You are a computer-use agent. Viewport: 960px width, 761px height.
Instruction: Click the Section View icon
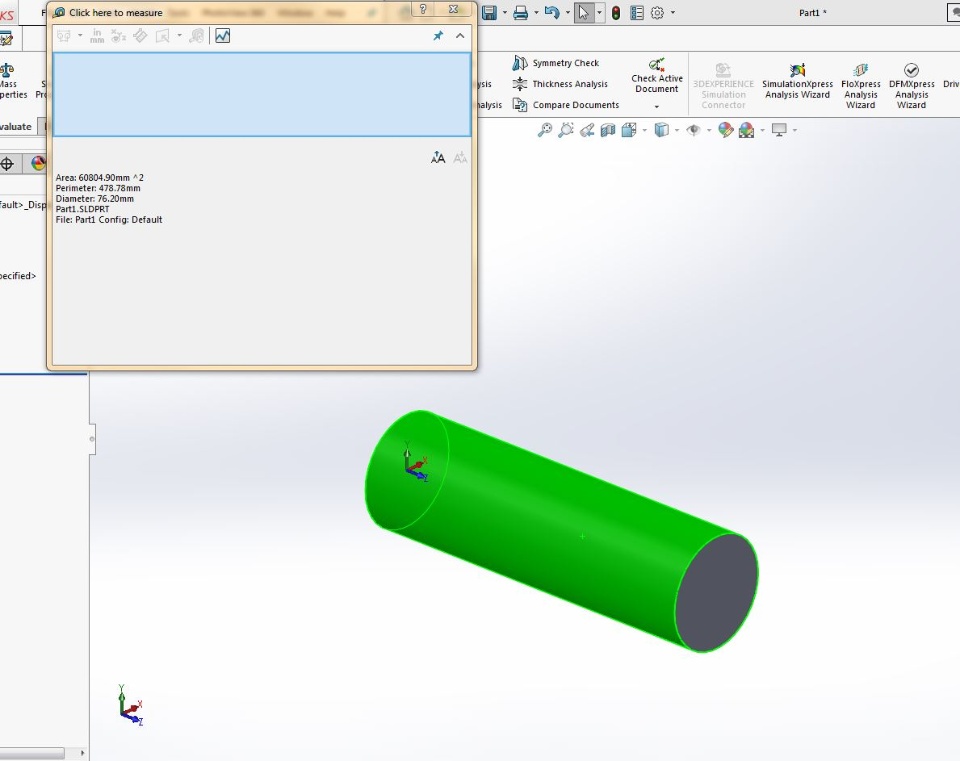(x=607, y=130)
